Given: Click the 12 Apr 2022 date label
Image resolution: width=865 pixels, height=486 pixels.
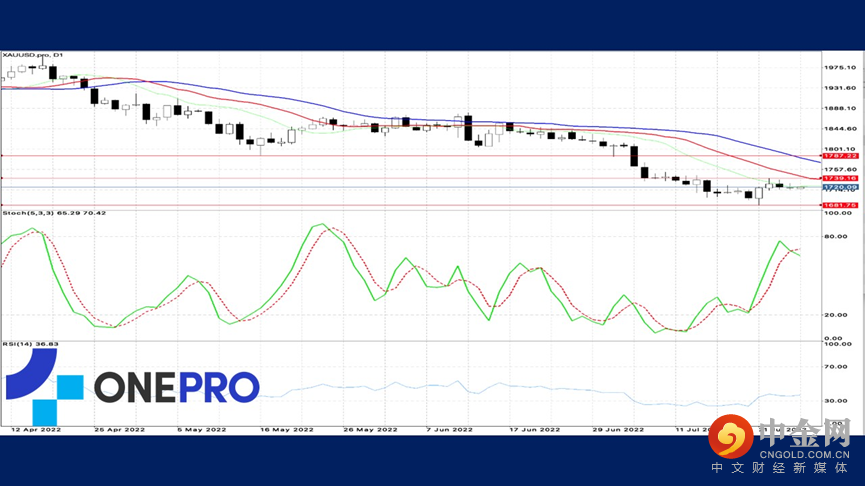Looking at the screenshot, I should click(36, 430).
